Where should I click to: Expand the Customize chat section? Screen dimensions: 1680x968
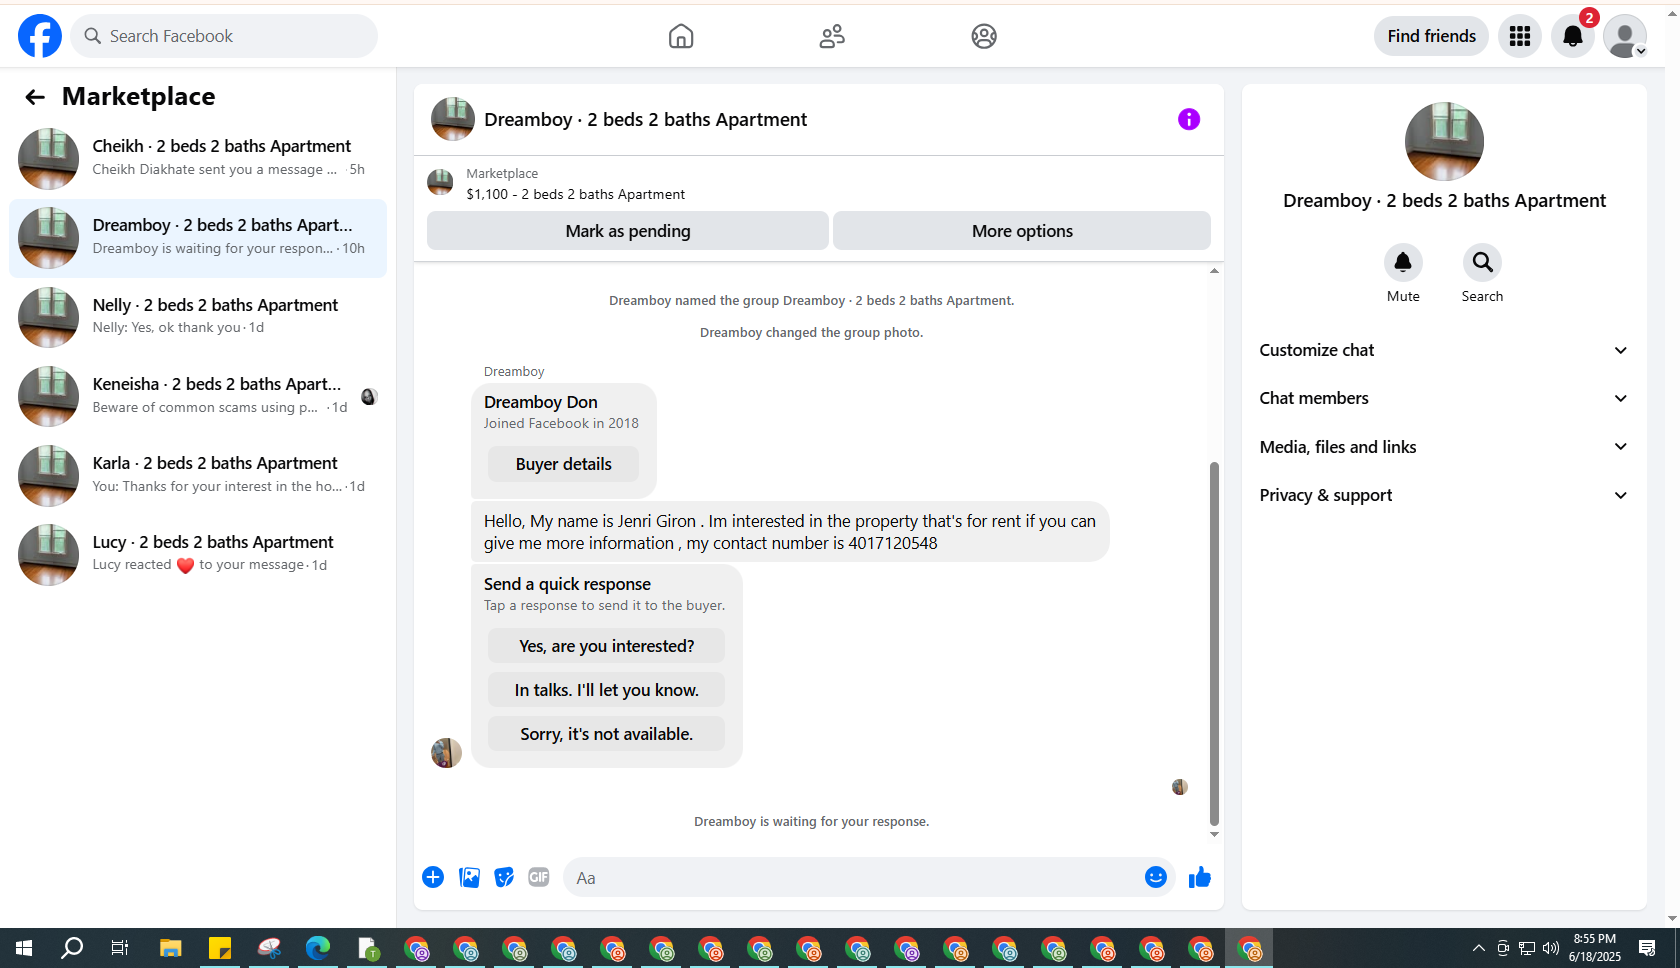[x=1444, y=350]
